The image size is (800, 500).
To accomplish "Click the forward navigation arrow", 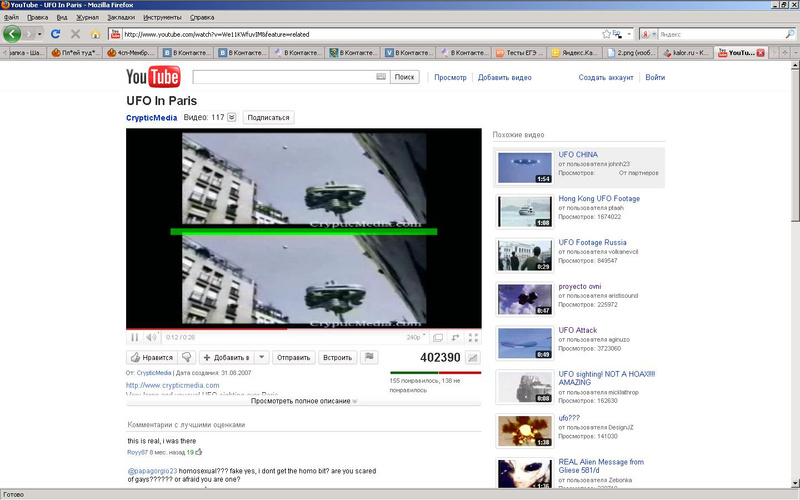I will (28, 34).
